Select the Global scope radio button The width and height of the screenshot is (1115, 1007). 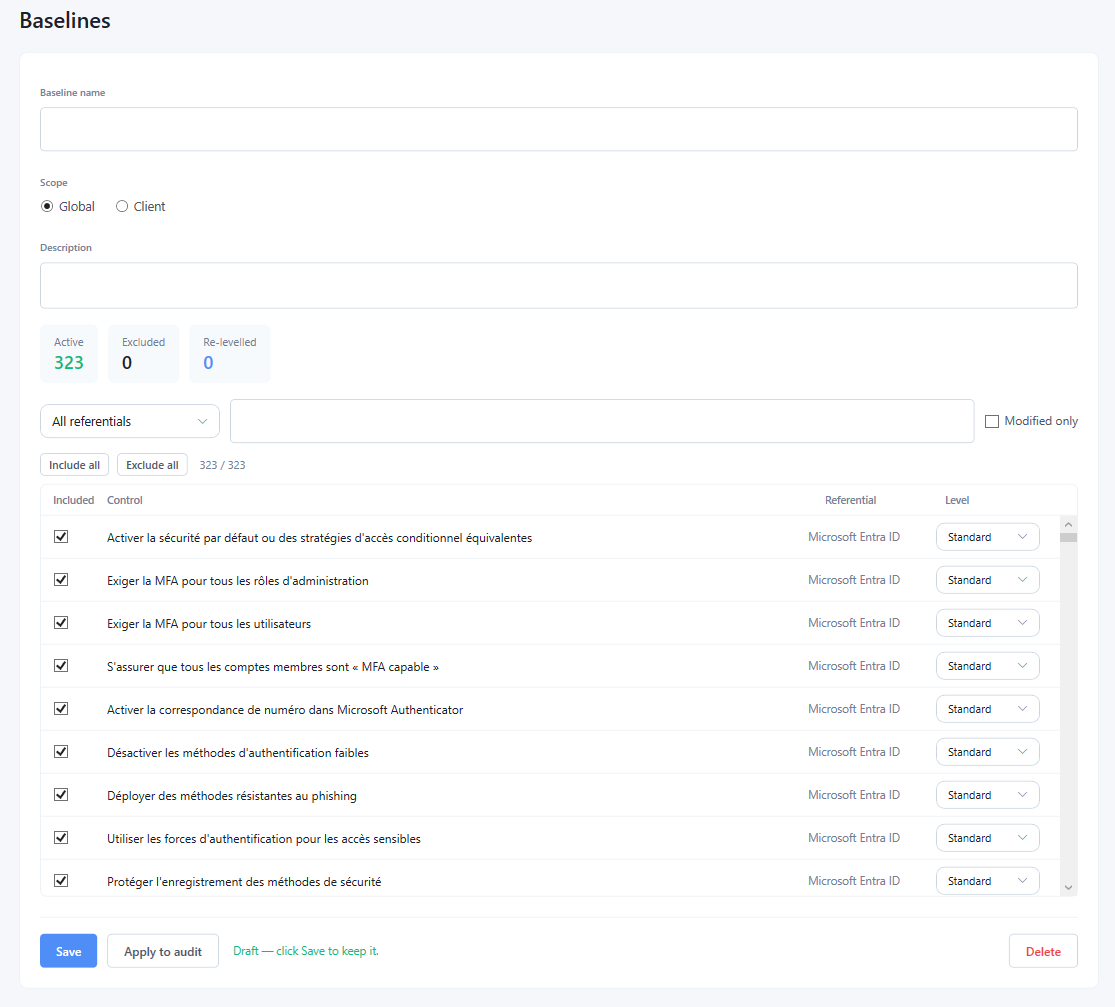point(47,206)
